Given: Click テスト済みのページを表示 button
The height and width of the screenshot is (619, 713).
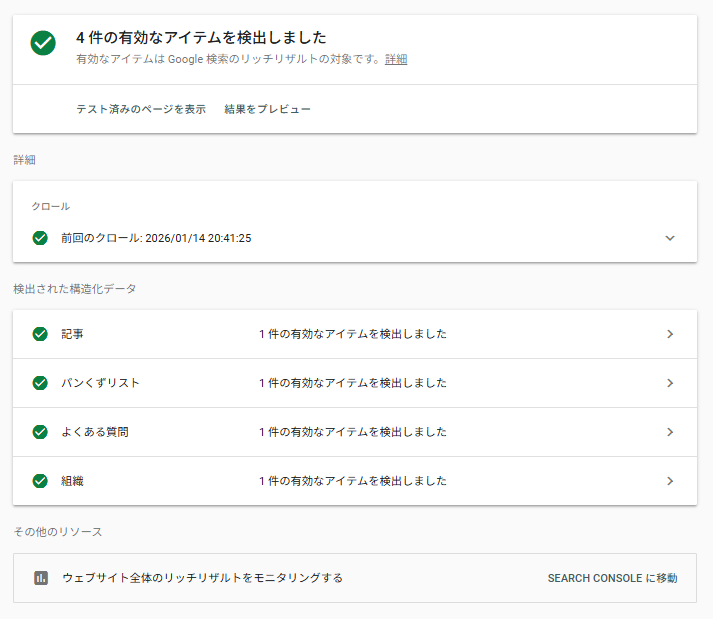Looking at the screenshot, I should (x=141, y=109).
